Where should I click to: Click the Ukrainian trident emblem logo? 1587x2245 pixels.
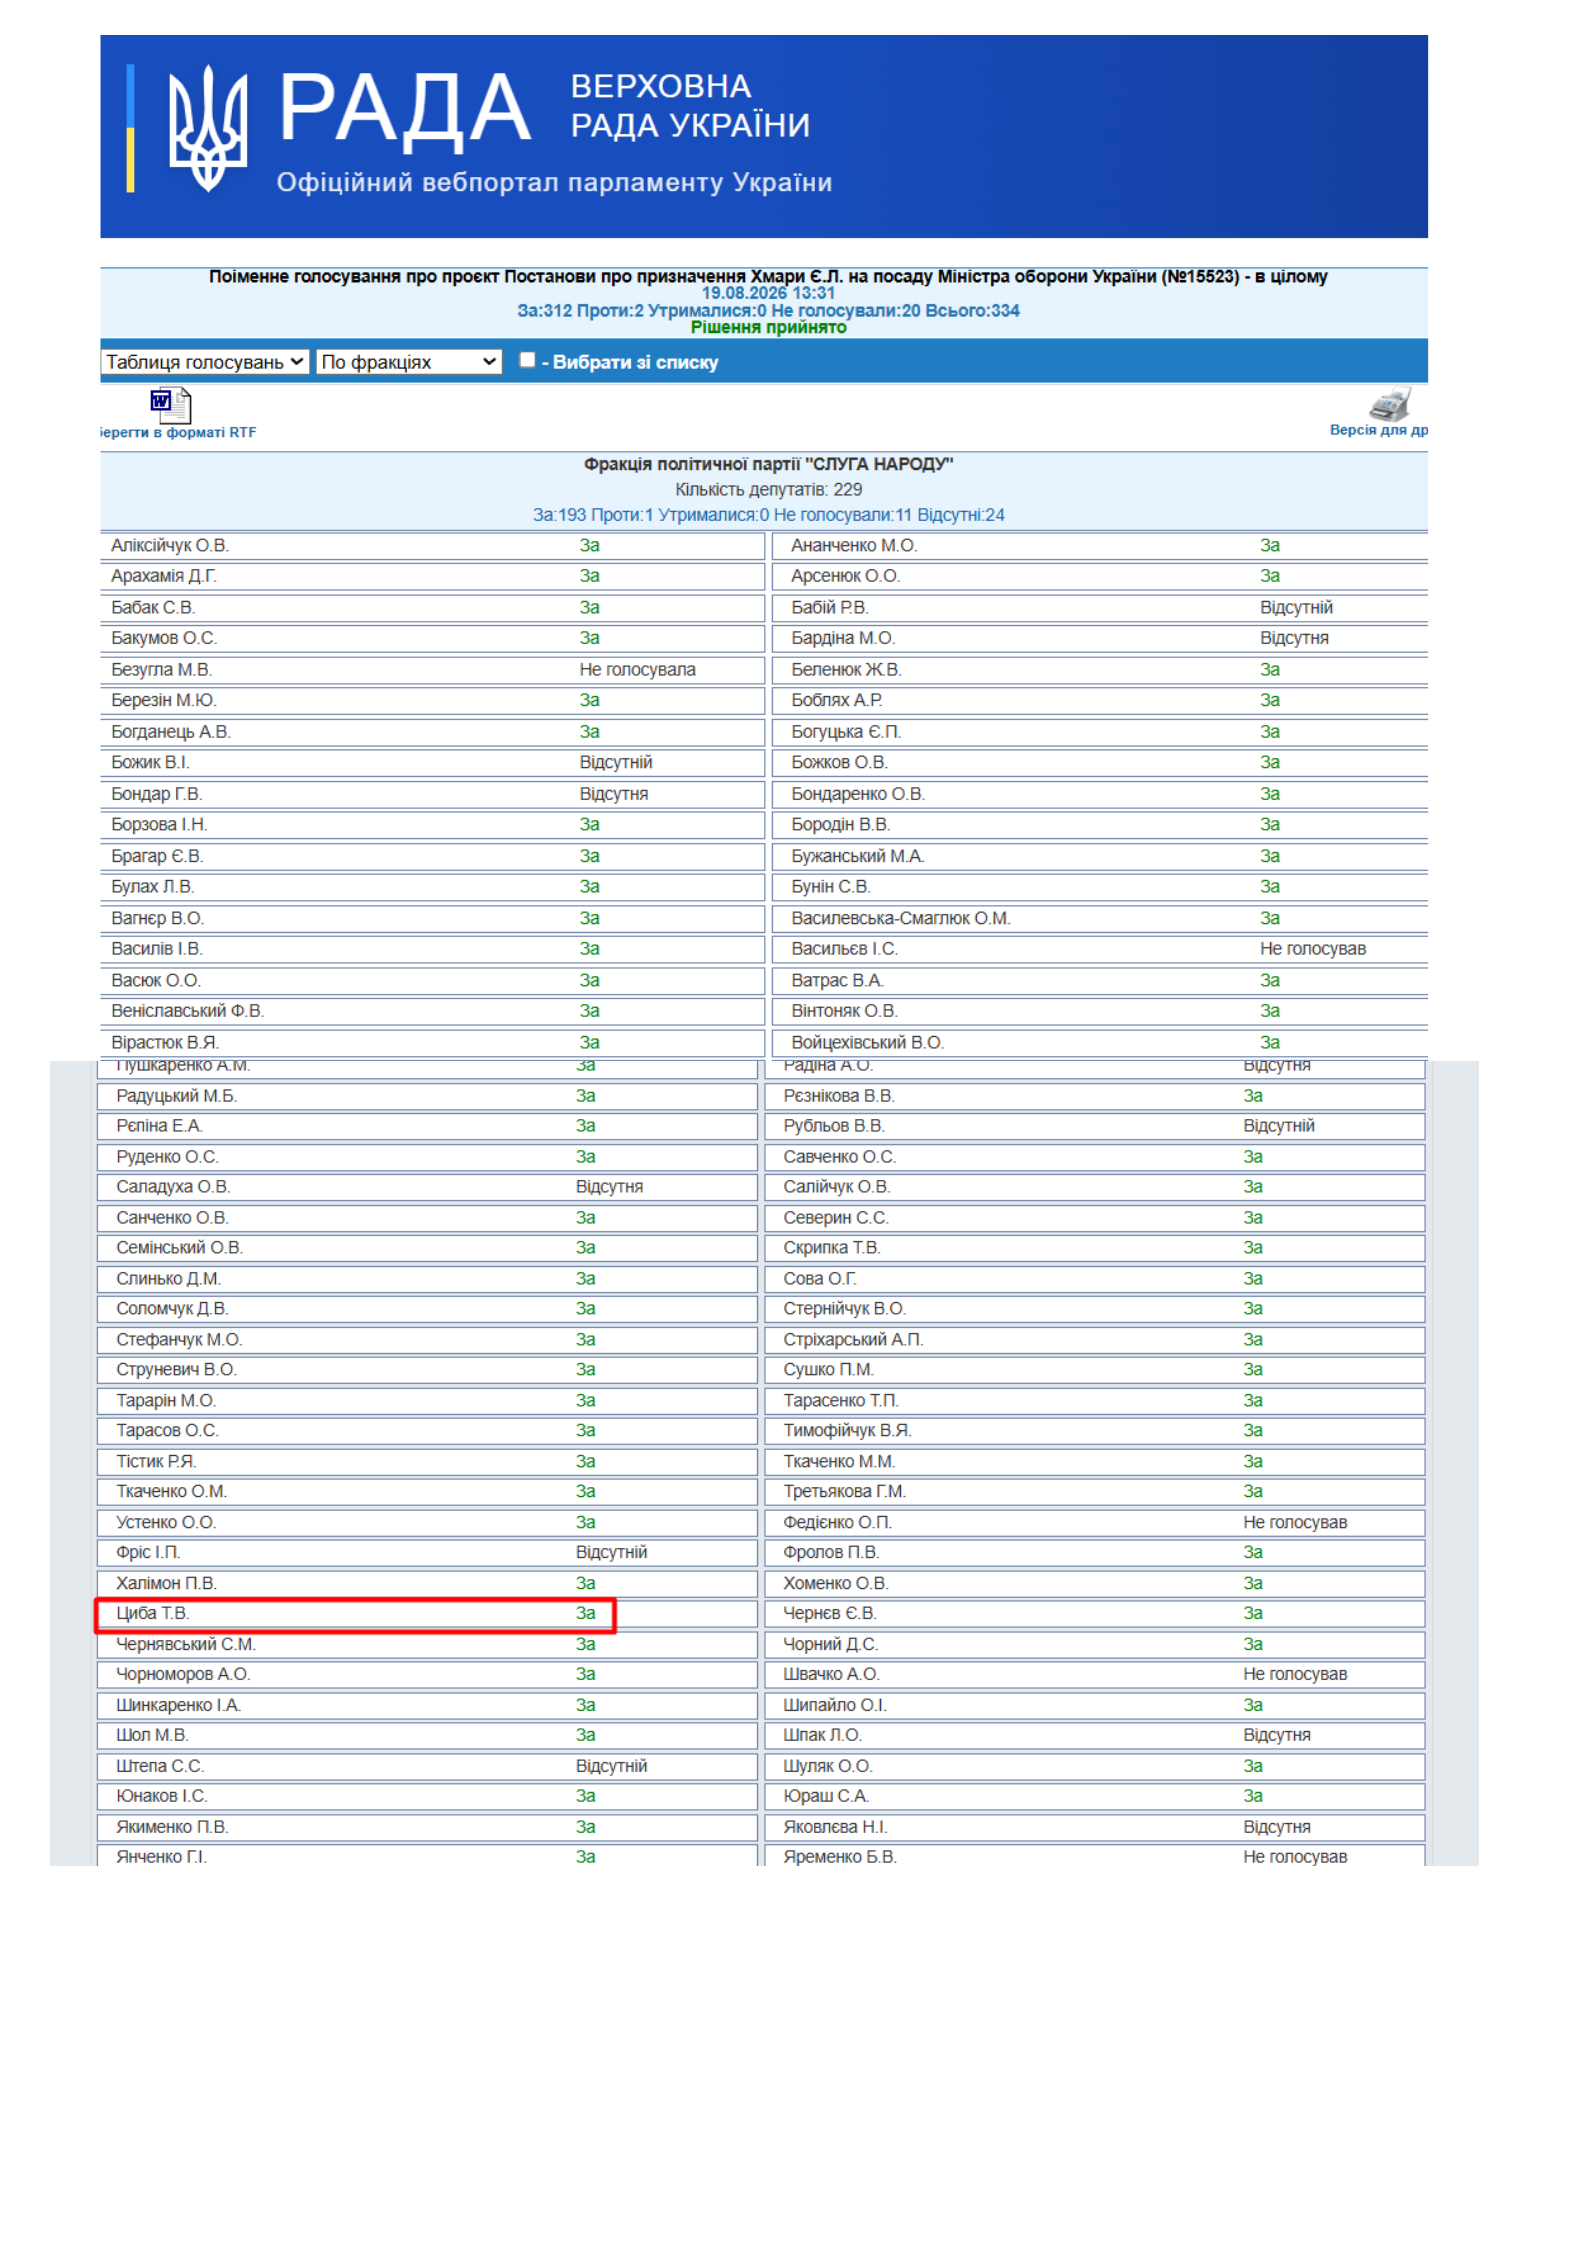[x=207, y=128]
